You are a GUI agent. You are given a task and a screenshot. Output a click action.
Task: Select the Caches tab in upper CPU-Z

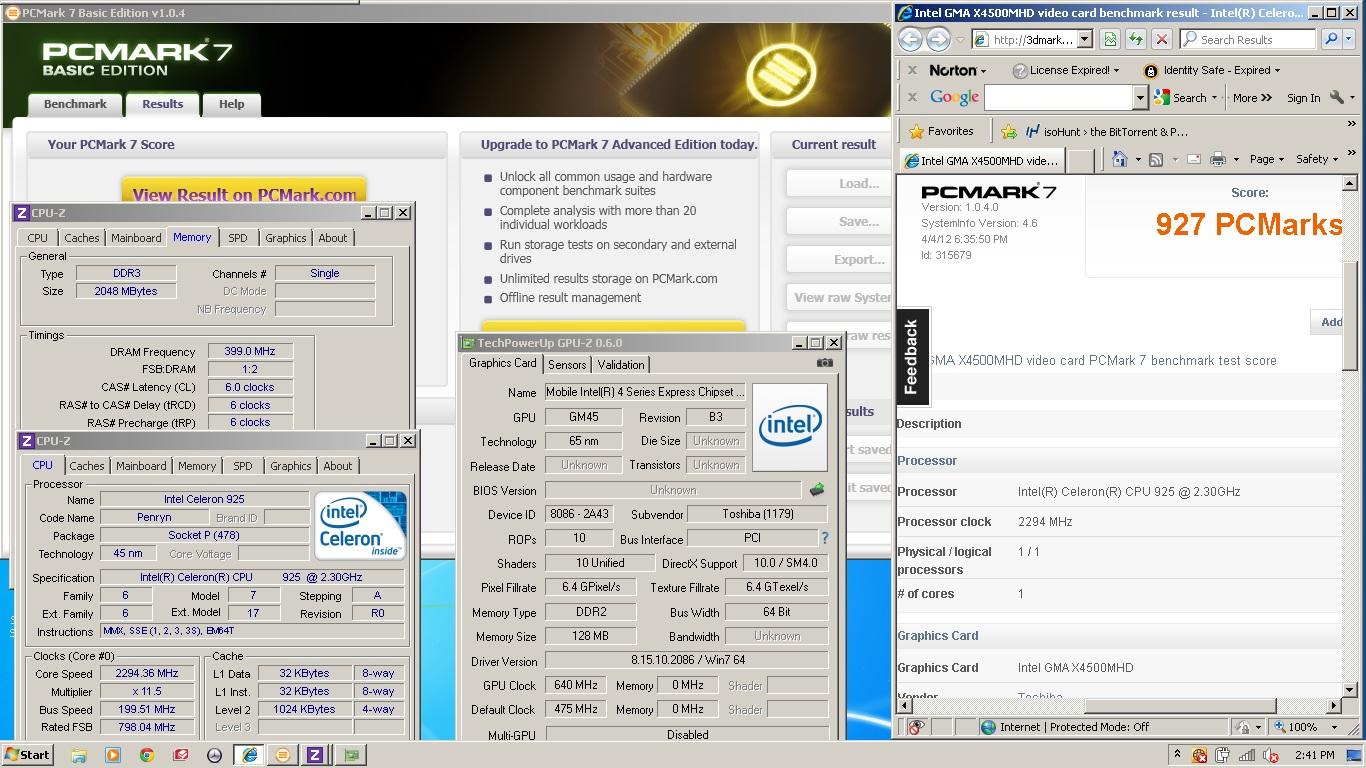click(x=82, y=238)
